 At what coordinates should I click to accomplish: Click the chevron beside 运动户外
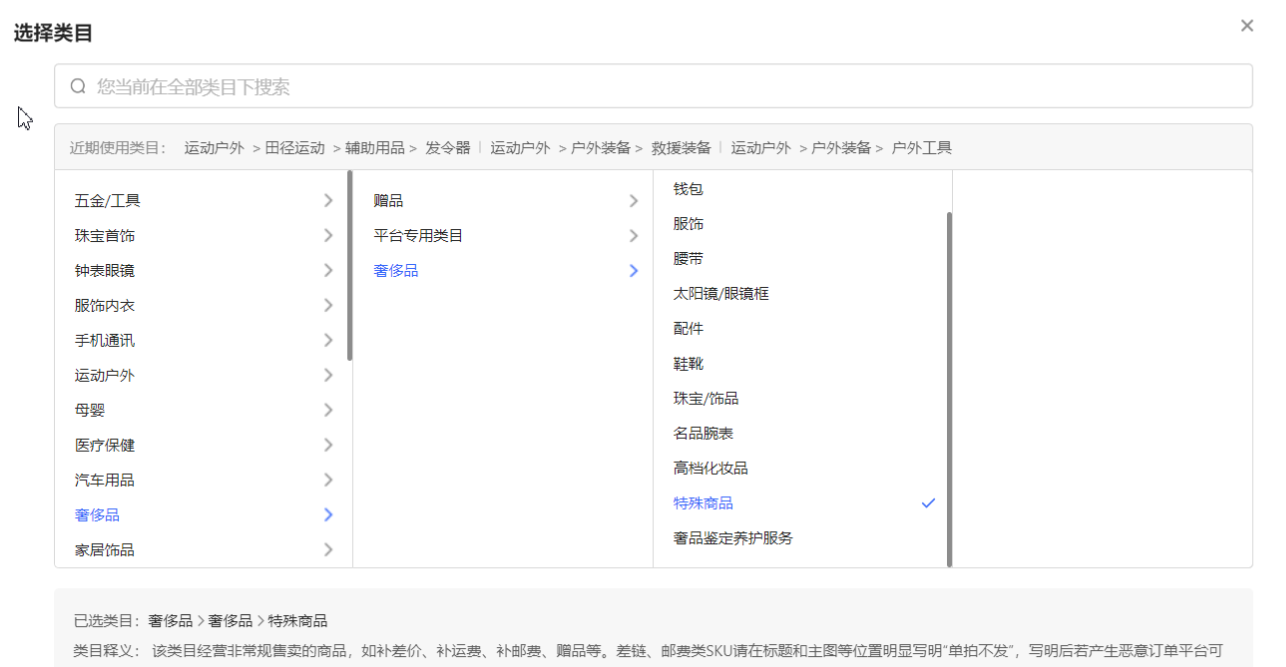328,376
